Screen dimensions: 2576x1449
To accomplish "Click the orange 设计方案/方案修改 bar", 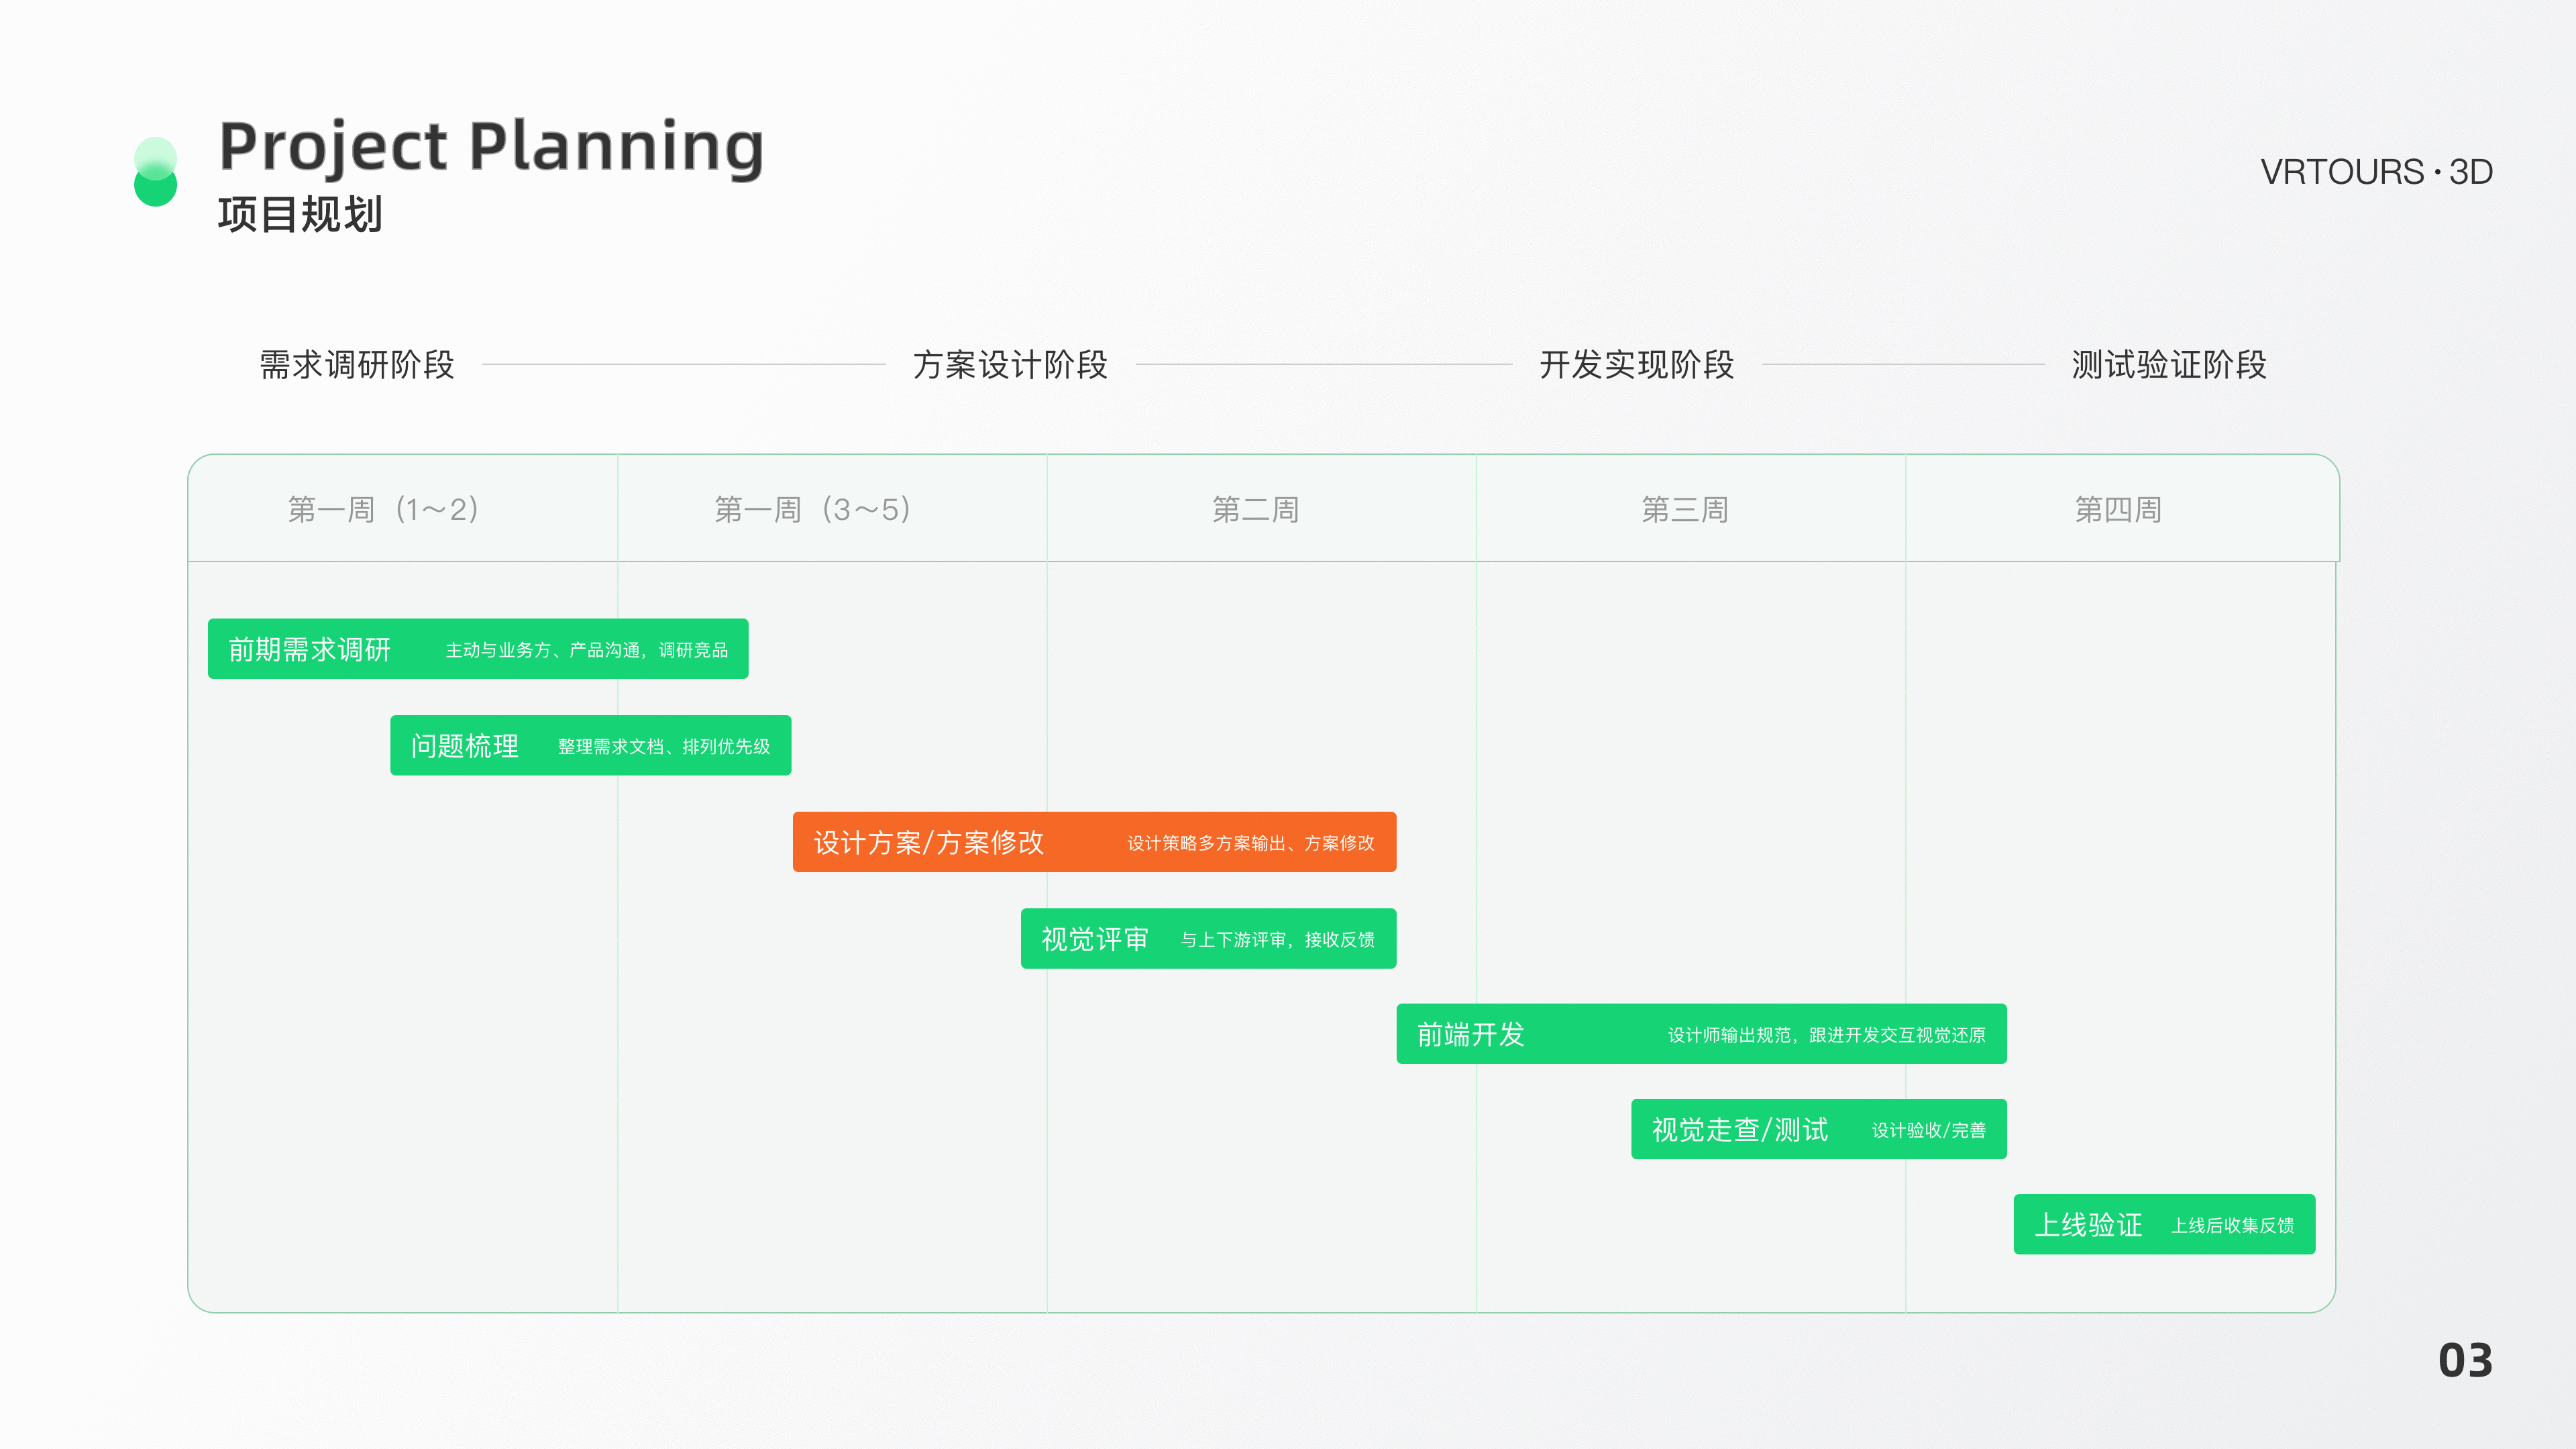I will click(x=1094, y=842).
